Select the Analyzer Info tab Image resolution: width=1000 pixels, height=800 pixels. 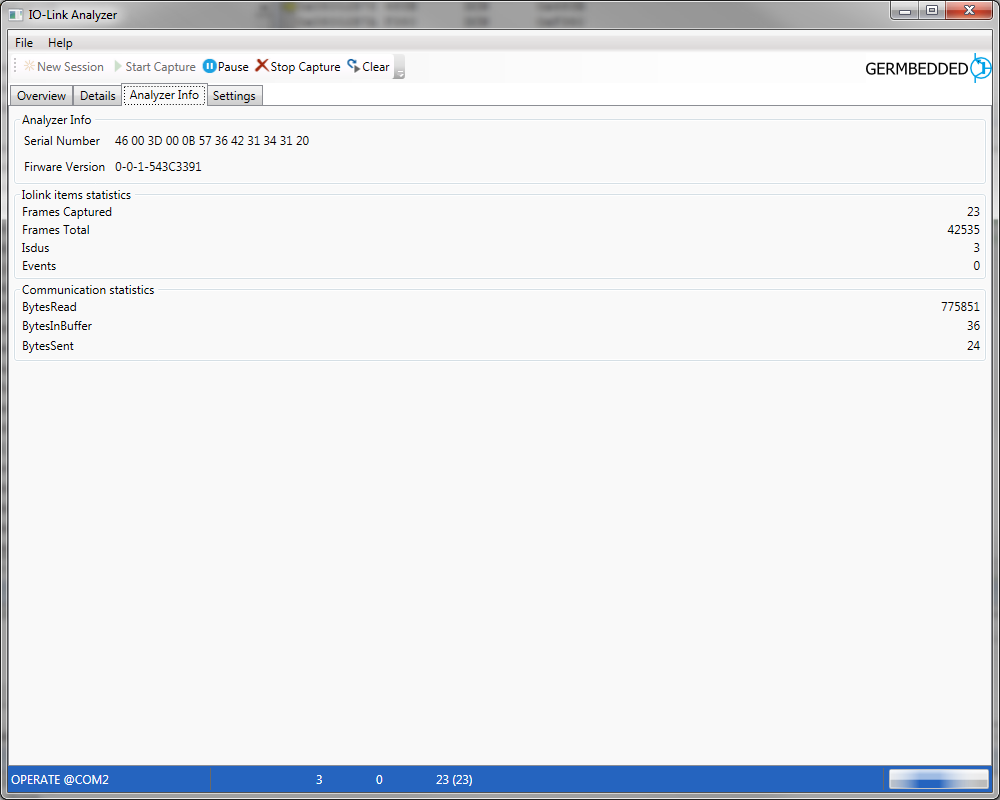tap(164, 95)
